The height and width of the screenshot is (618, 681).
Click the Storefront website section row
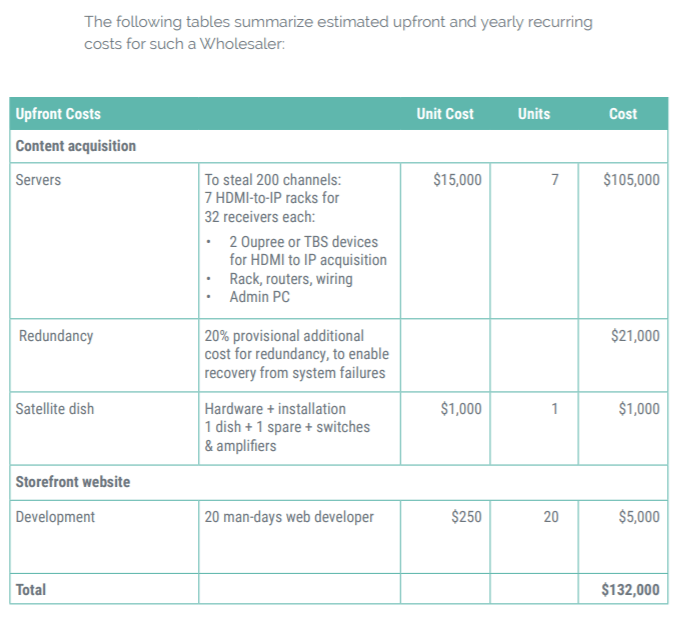(x=339, y=483)
